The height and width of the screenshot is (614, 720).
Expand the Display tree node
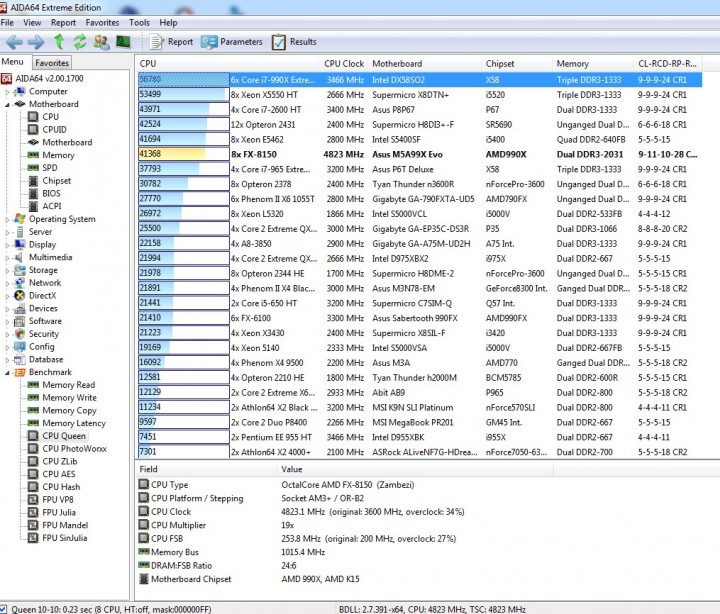pos(7,245)
